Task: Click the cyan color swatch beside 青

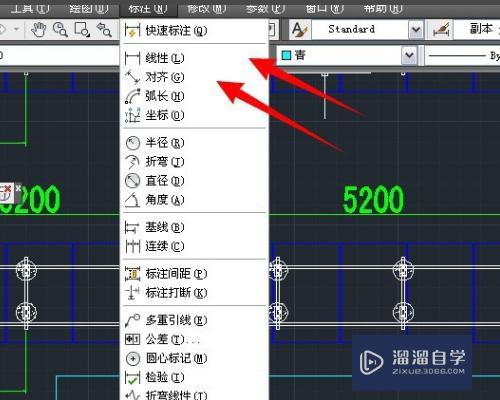Action: point(286,55)
